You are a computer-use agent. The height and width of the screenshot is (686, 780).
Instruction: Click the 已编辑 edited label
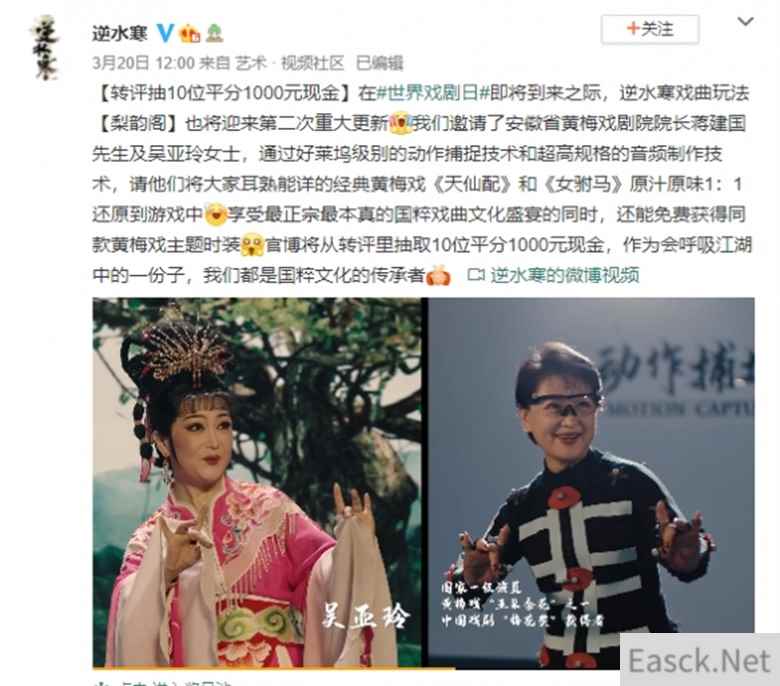point(379,63)
